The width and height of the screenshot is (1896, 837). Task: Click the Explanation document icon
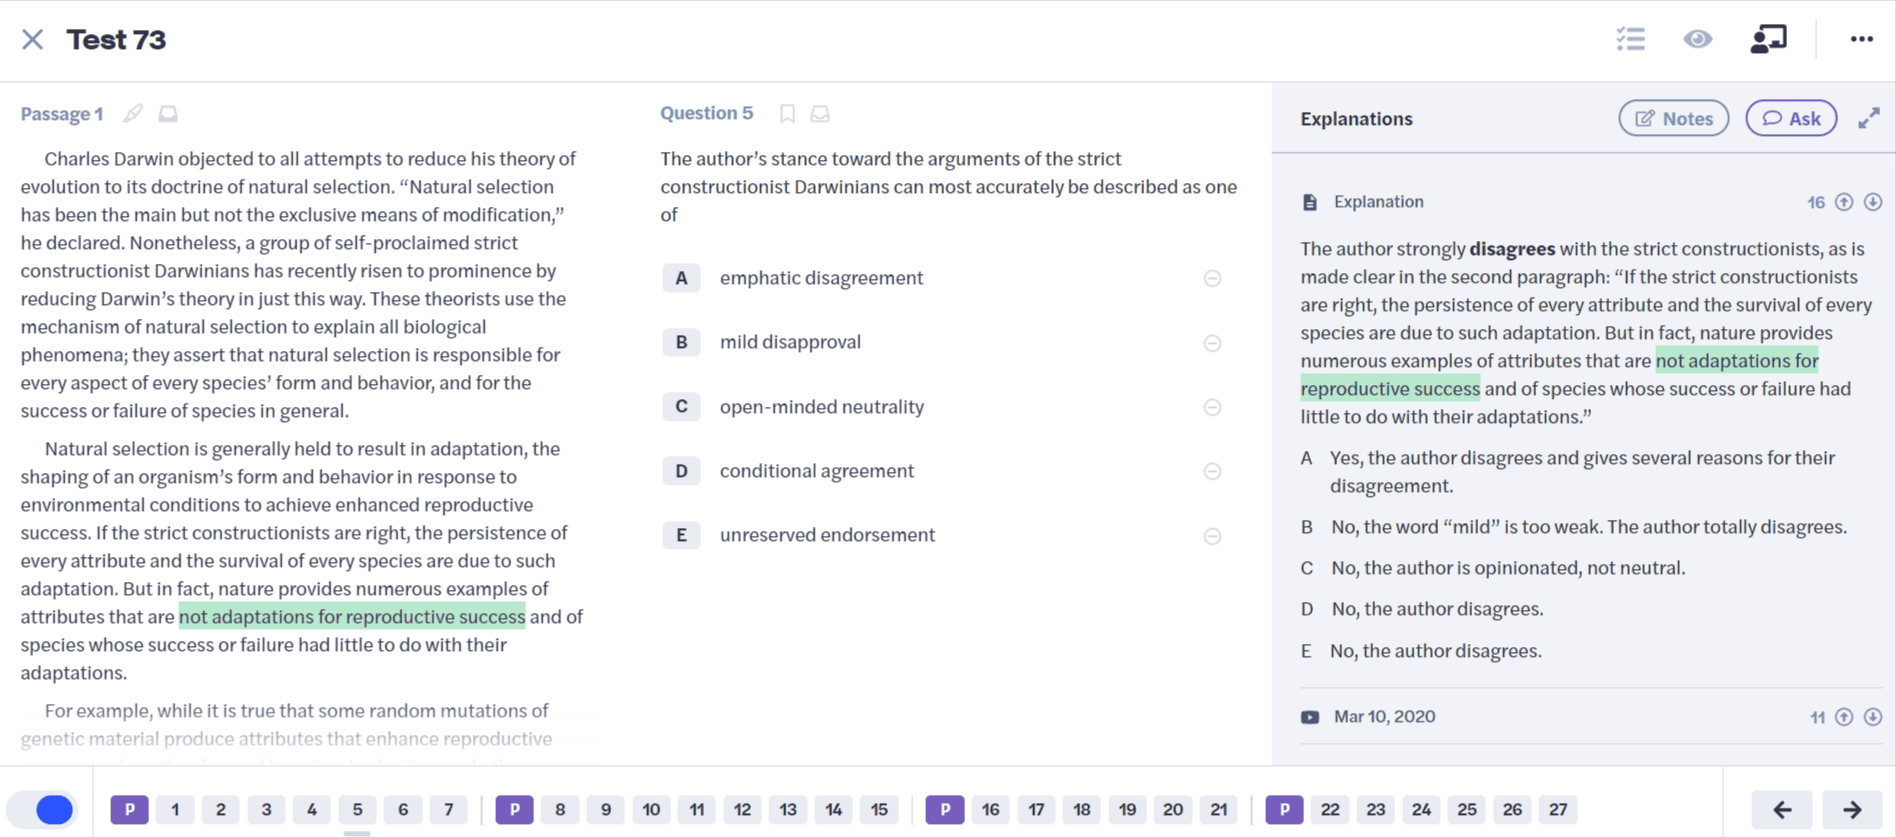pyautogui.click(x=1310, y=202)
